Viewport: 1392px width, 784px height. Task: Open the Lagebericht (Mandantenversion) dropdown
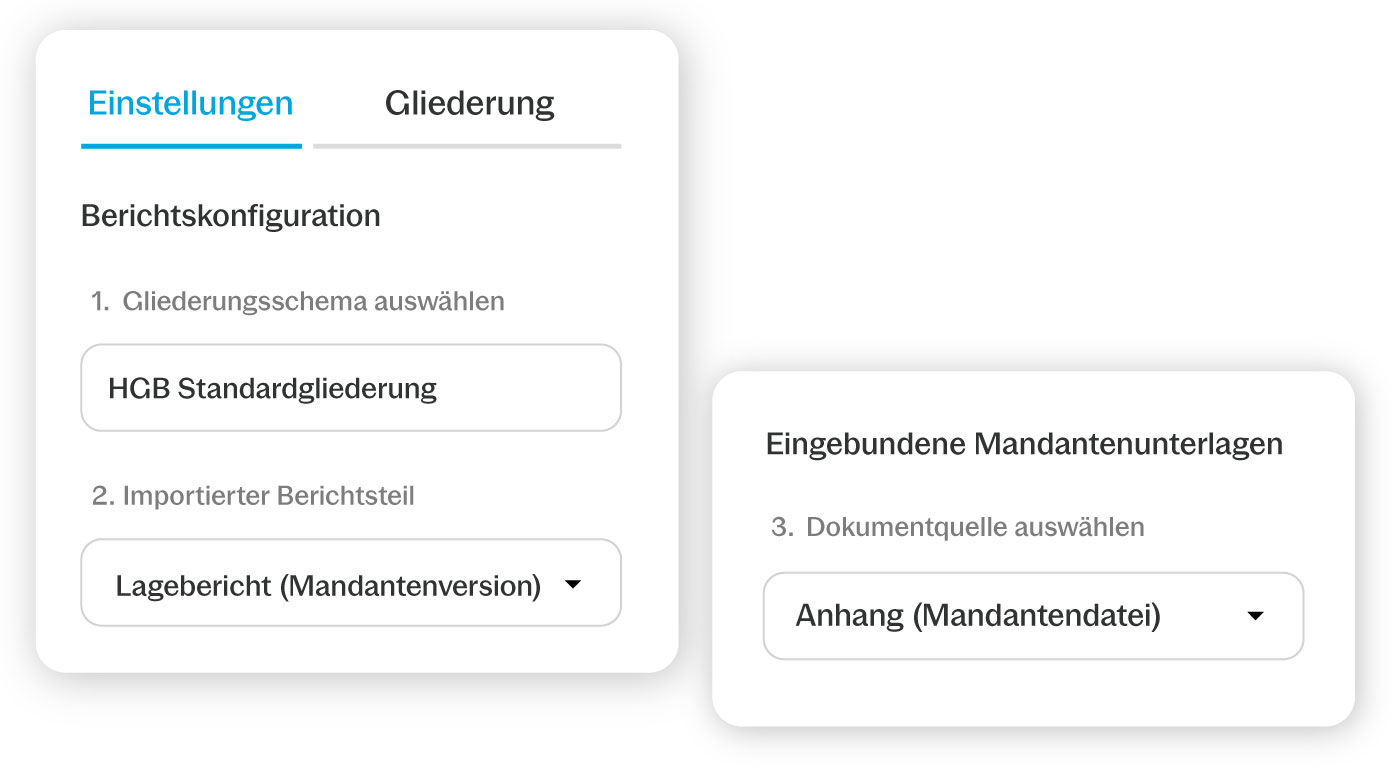tap(350, 583)
